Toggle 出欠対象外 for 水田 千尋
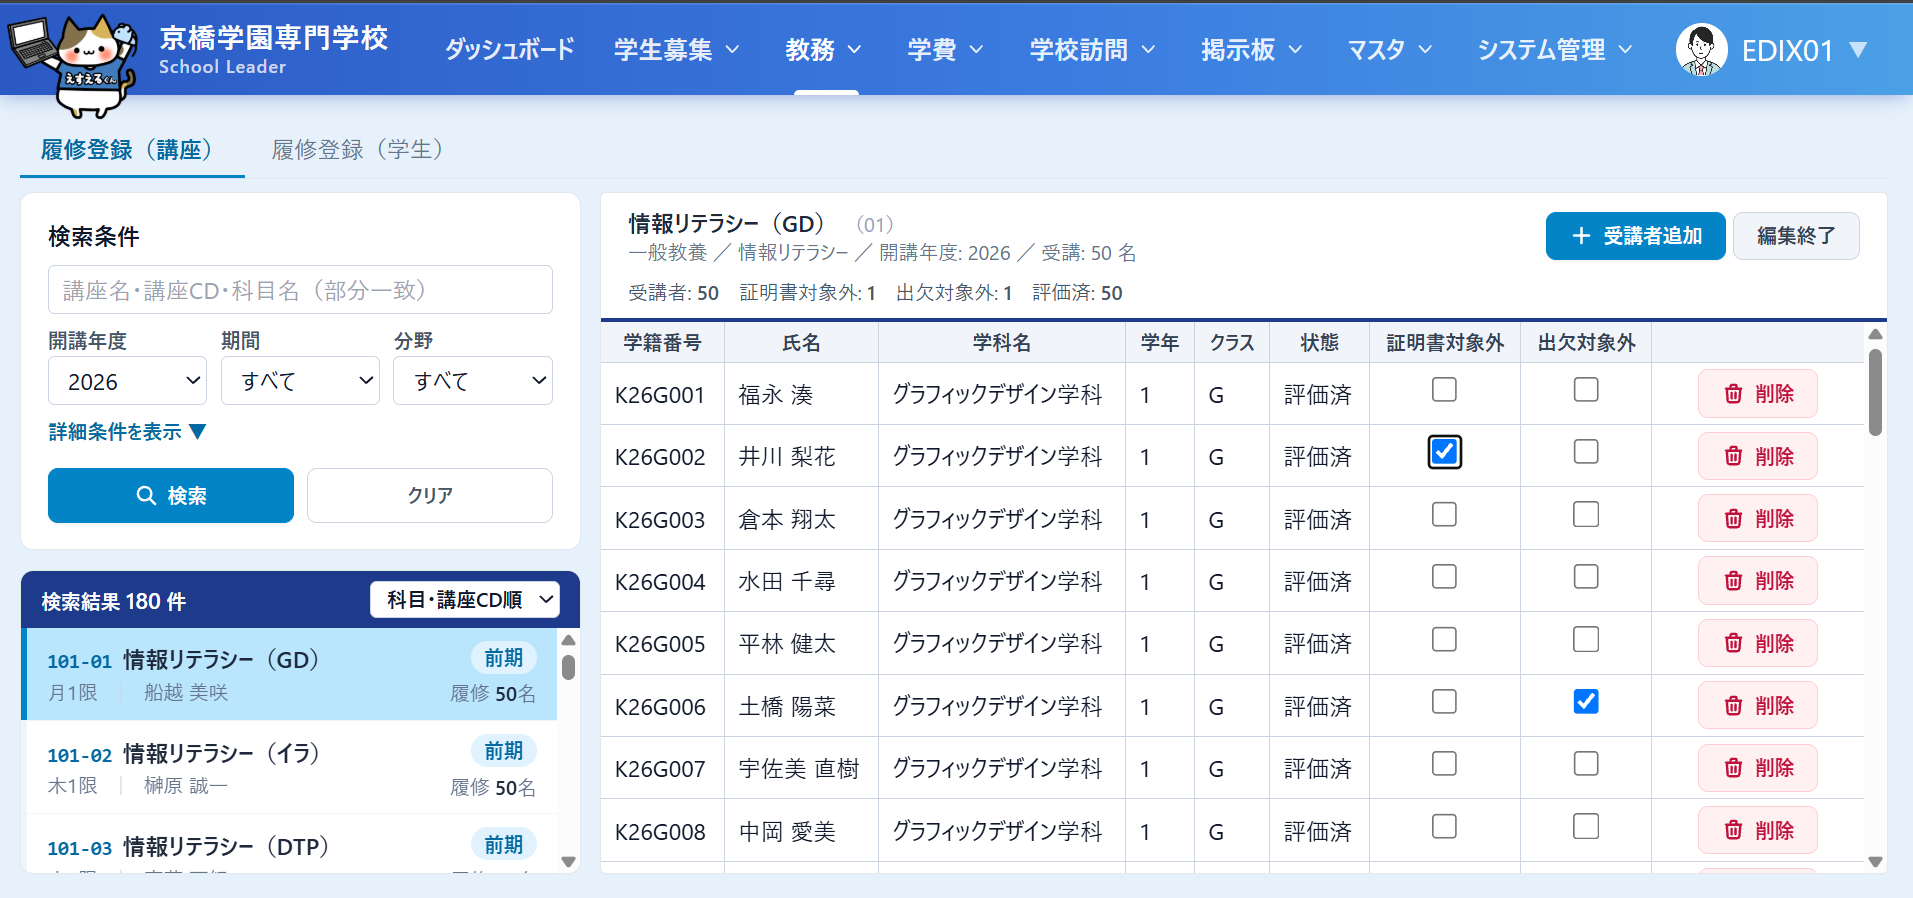Image resolution: width=1913 pixels, height=898 pixels. [1586, 577]
